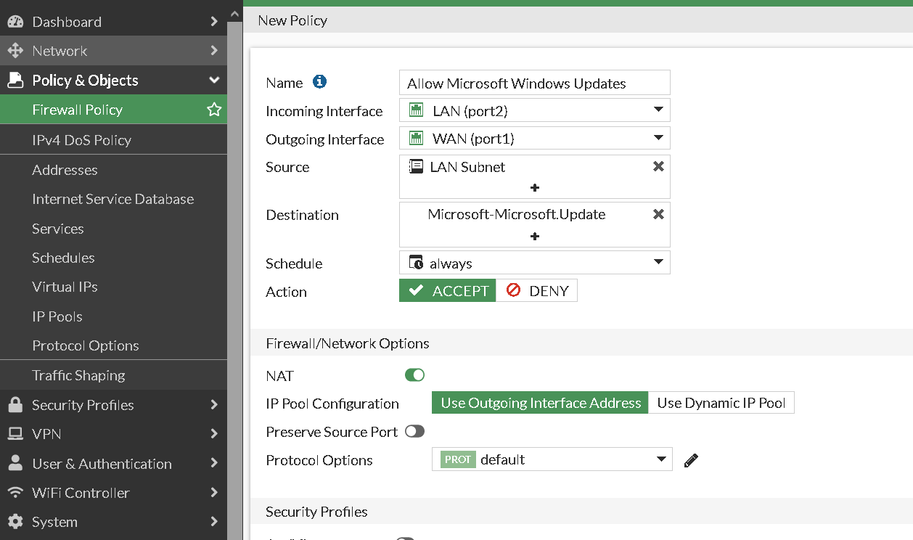Click the pencil icon to edit Protocol Options

pos(691,460)
